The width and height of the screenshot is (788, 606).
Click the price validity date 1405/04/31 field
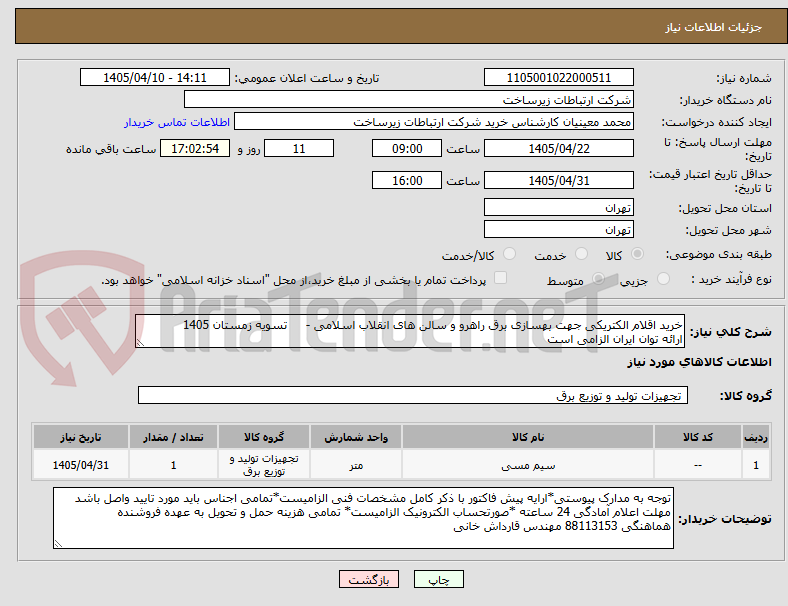pos(558,180)
